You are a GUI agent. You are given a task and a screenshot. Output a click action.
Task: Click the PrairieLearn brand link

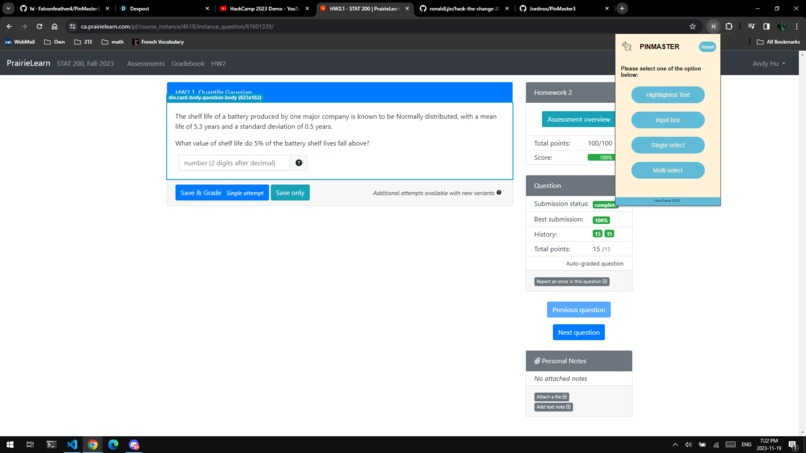click(28, 63)
